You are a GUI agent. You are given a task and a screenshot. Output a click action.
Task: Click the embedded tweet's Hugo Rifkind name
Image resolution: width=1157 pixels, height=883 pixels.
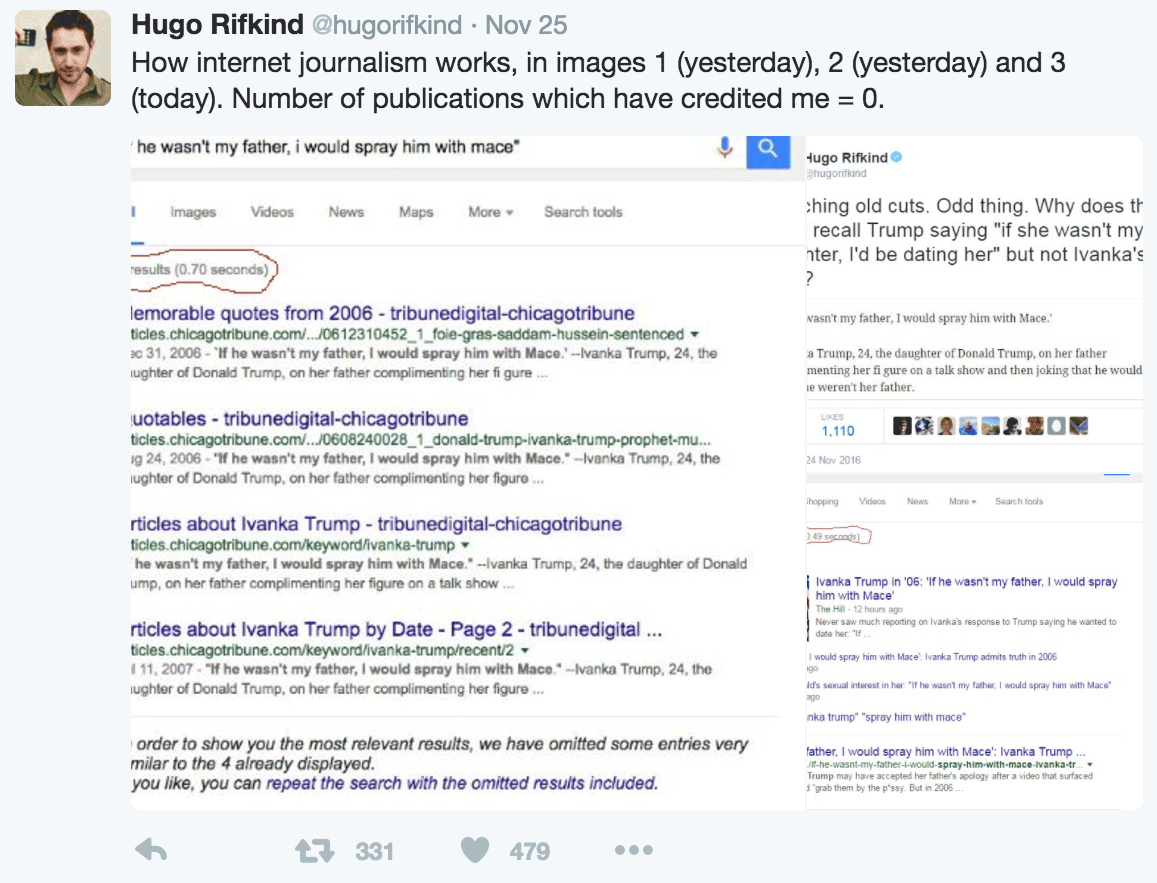[847, 158]
